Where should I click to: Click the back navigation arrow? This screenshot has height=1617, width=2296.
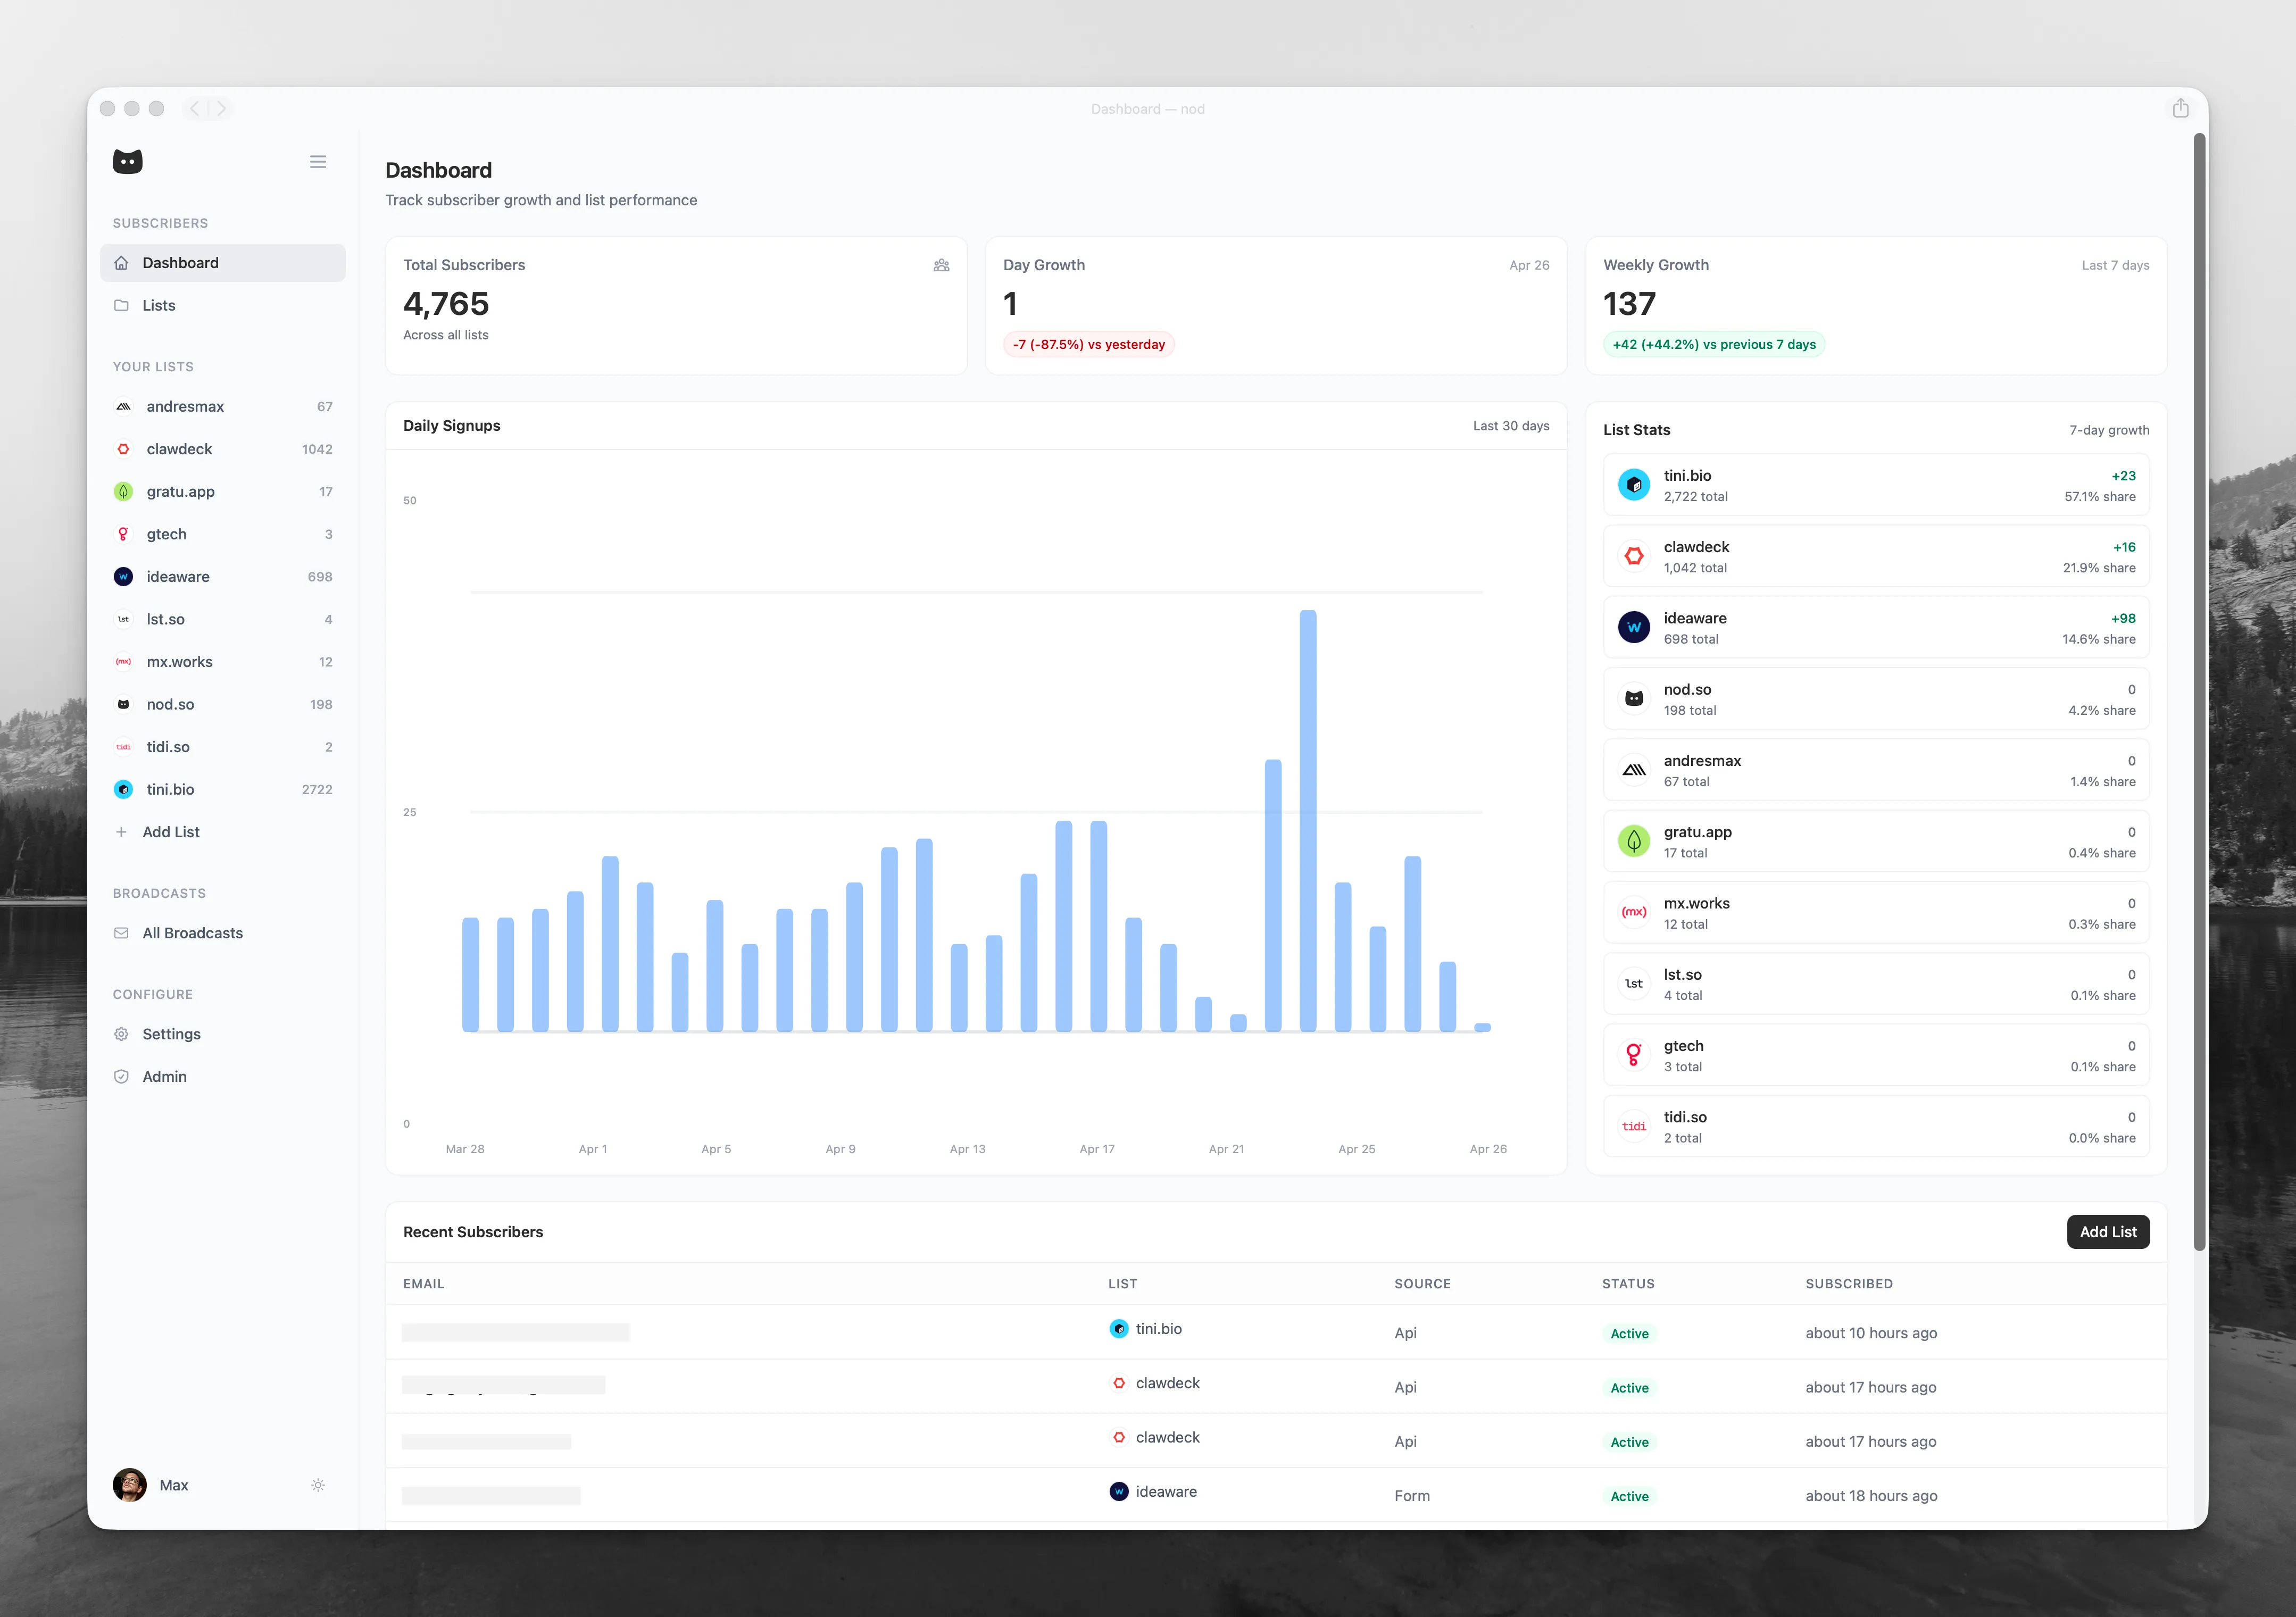coord(194,108)
